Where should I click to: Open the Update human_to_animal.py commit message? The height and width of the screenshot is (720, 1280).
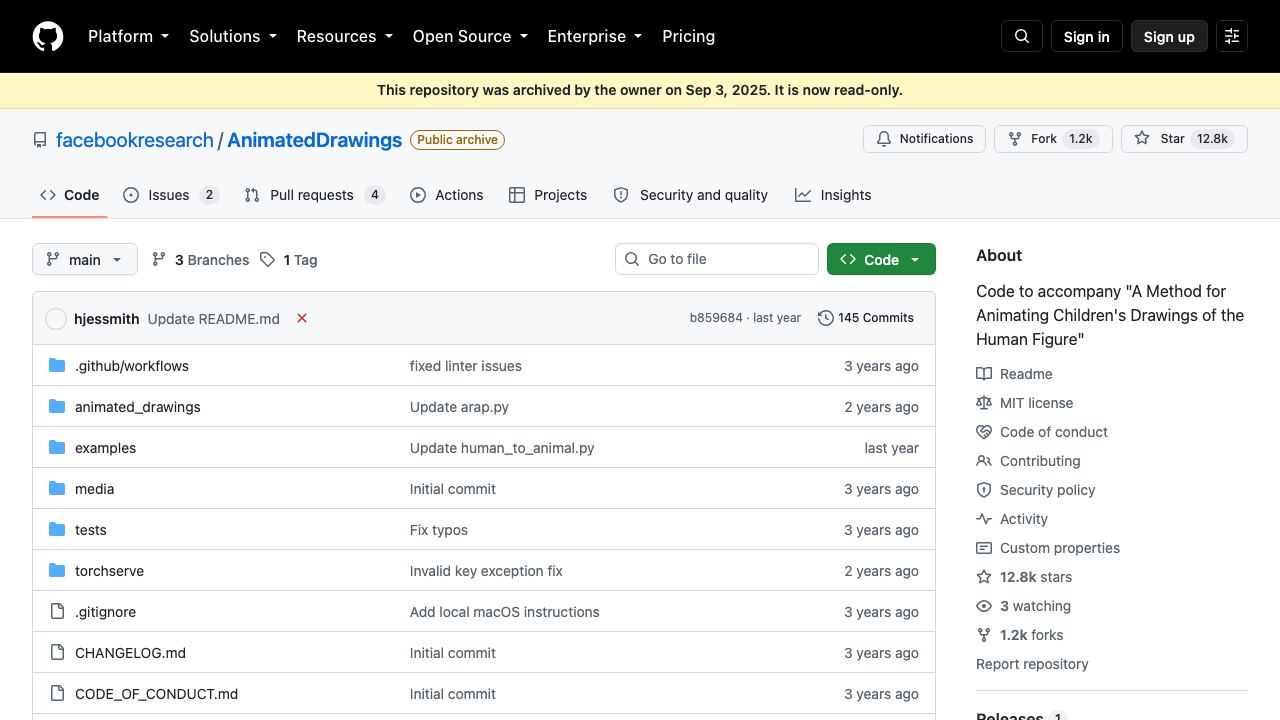point(502,448)
